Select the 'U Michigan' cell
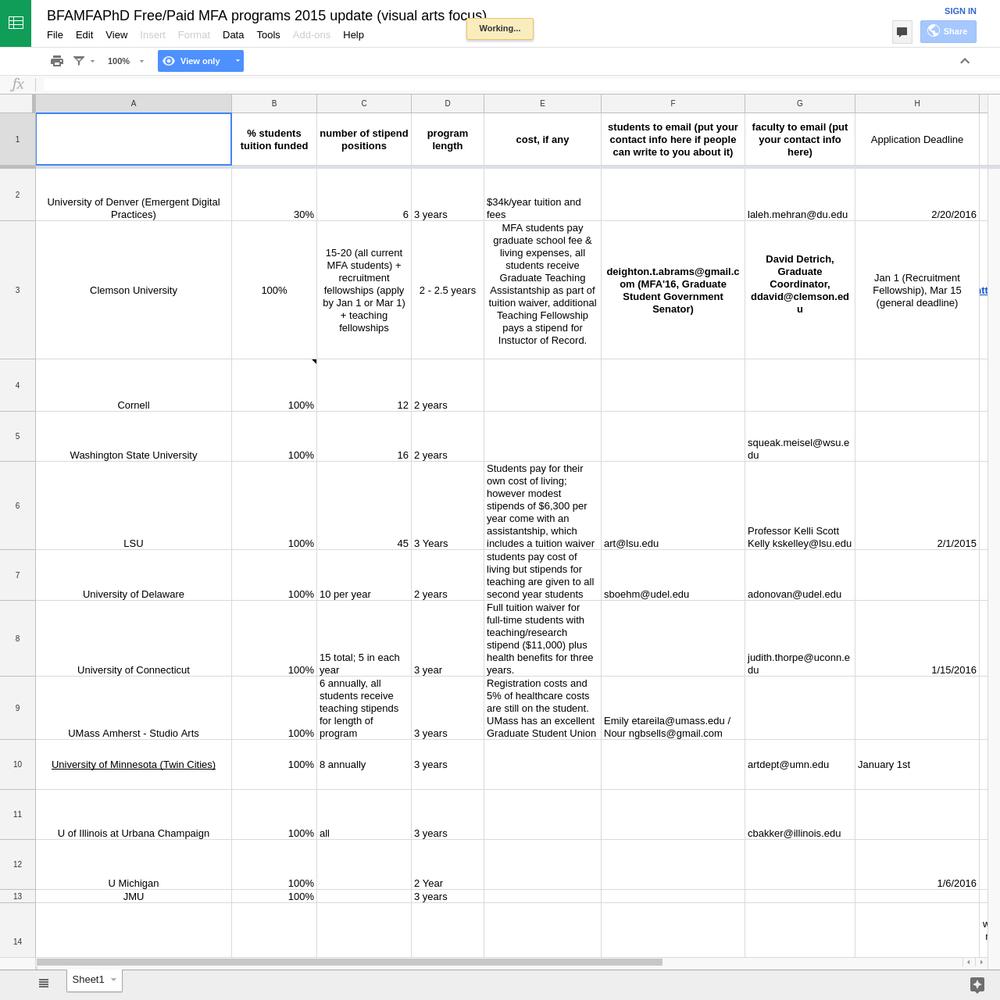 pyautogui.click(x=133, y=865)
